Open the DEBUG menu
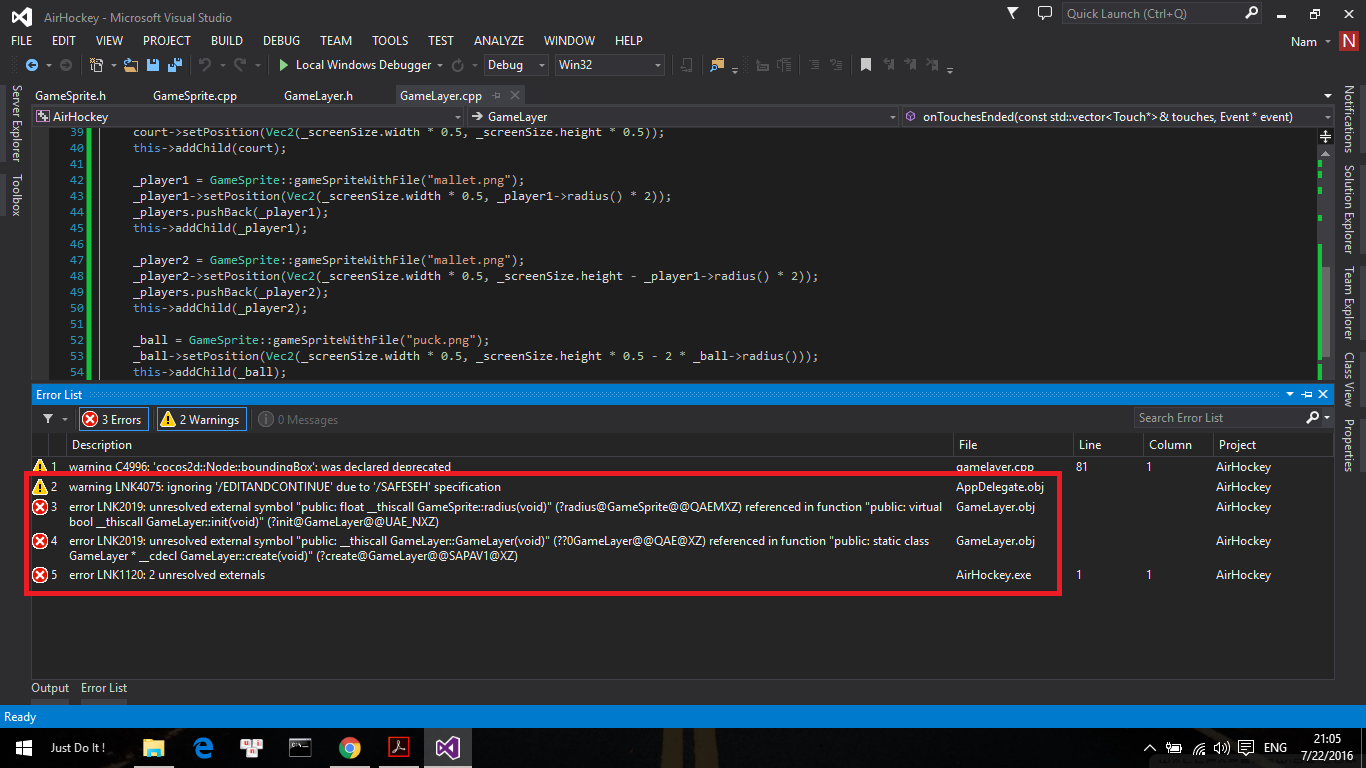This screenshot has width=1366, height=768. [x=281, y=41]
